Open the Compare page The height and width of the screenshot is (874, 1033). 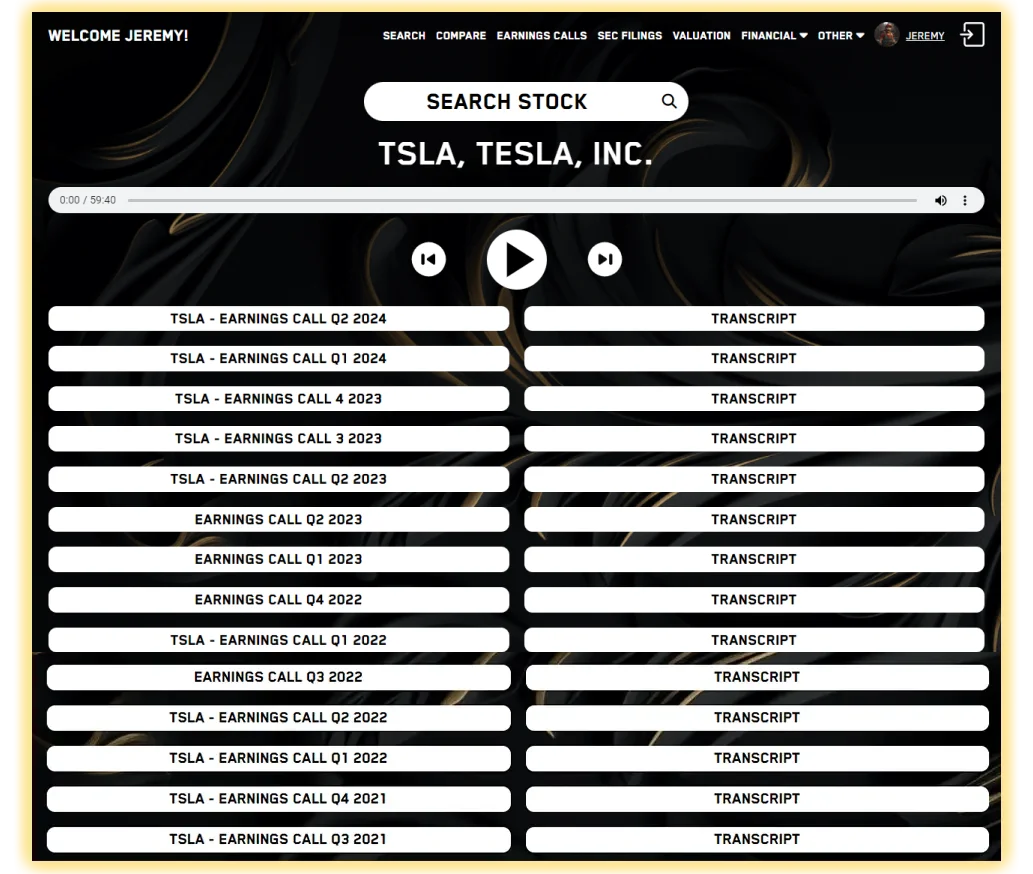(x=461, y=36)
